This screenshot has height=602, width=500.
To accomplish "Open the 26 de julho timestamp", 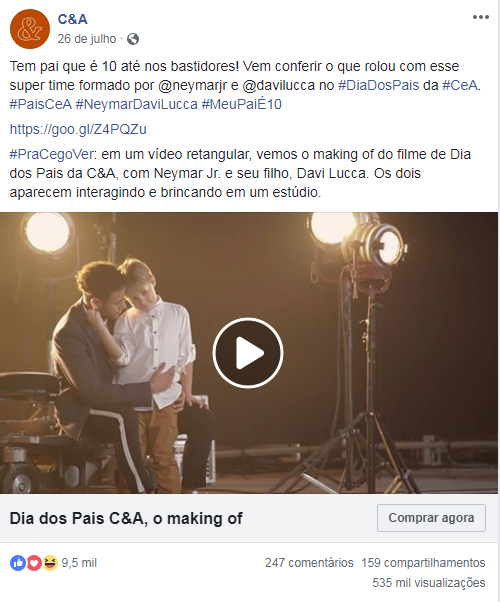I will [x=87, y=39].
